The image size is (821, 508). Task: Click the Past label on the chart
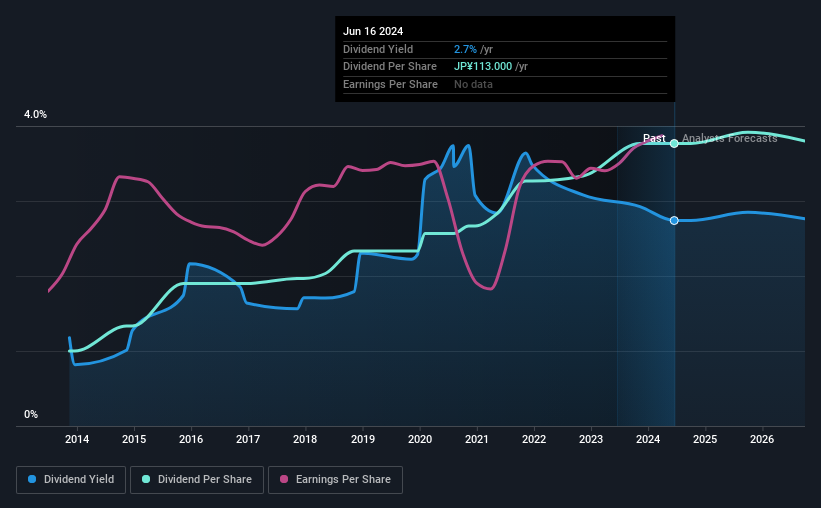[x=654, y=138]
